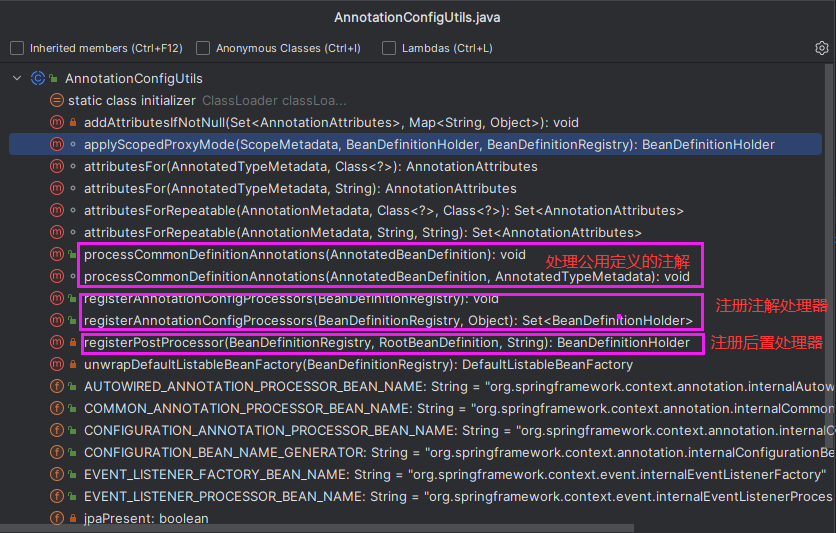Click field icon of EVENT_LISTENER_FACTORY_BEAN_NAME
This screenshot has width=836, height=533.
pos(57,474)
